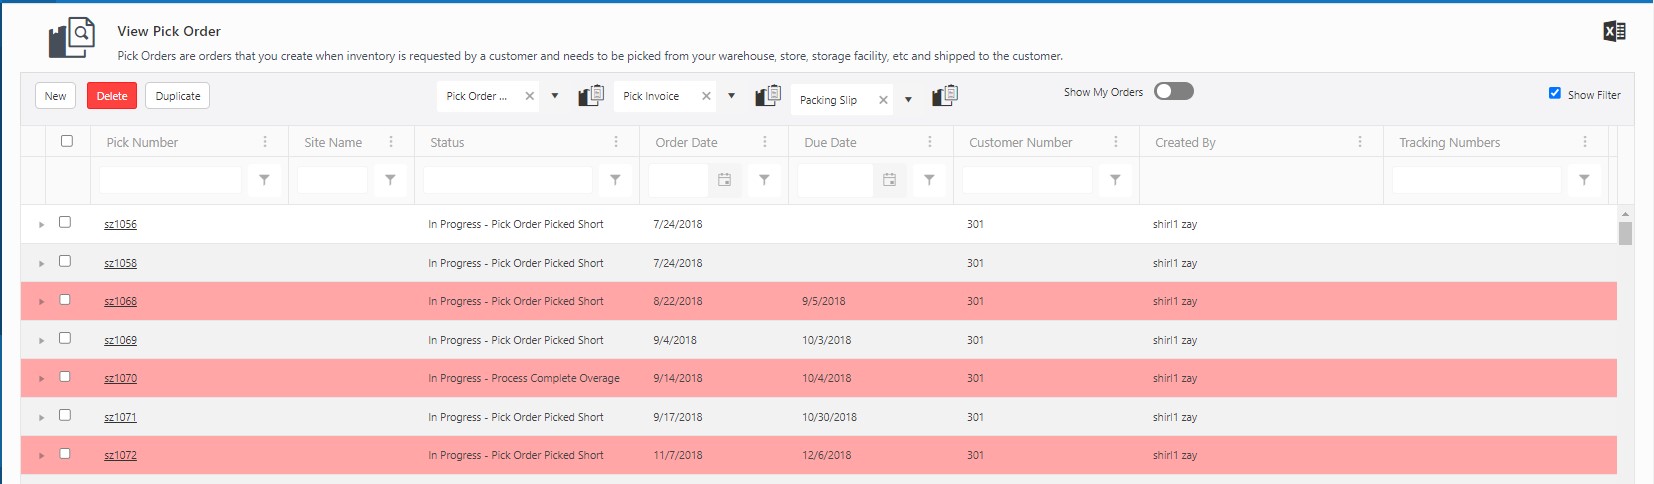Image resolution: width=1654 pixels, height=484 pixels.
Task: Toggle the Show My Orders switch
Action: [x=1173, y=92]
